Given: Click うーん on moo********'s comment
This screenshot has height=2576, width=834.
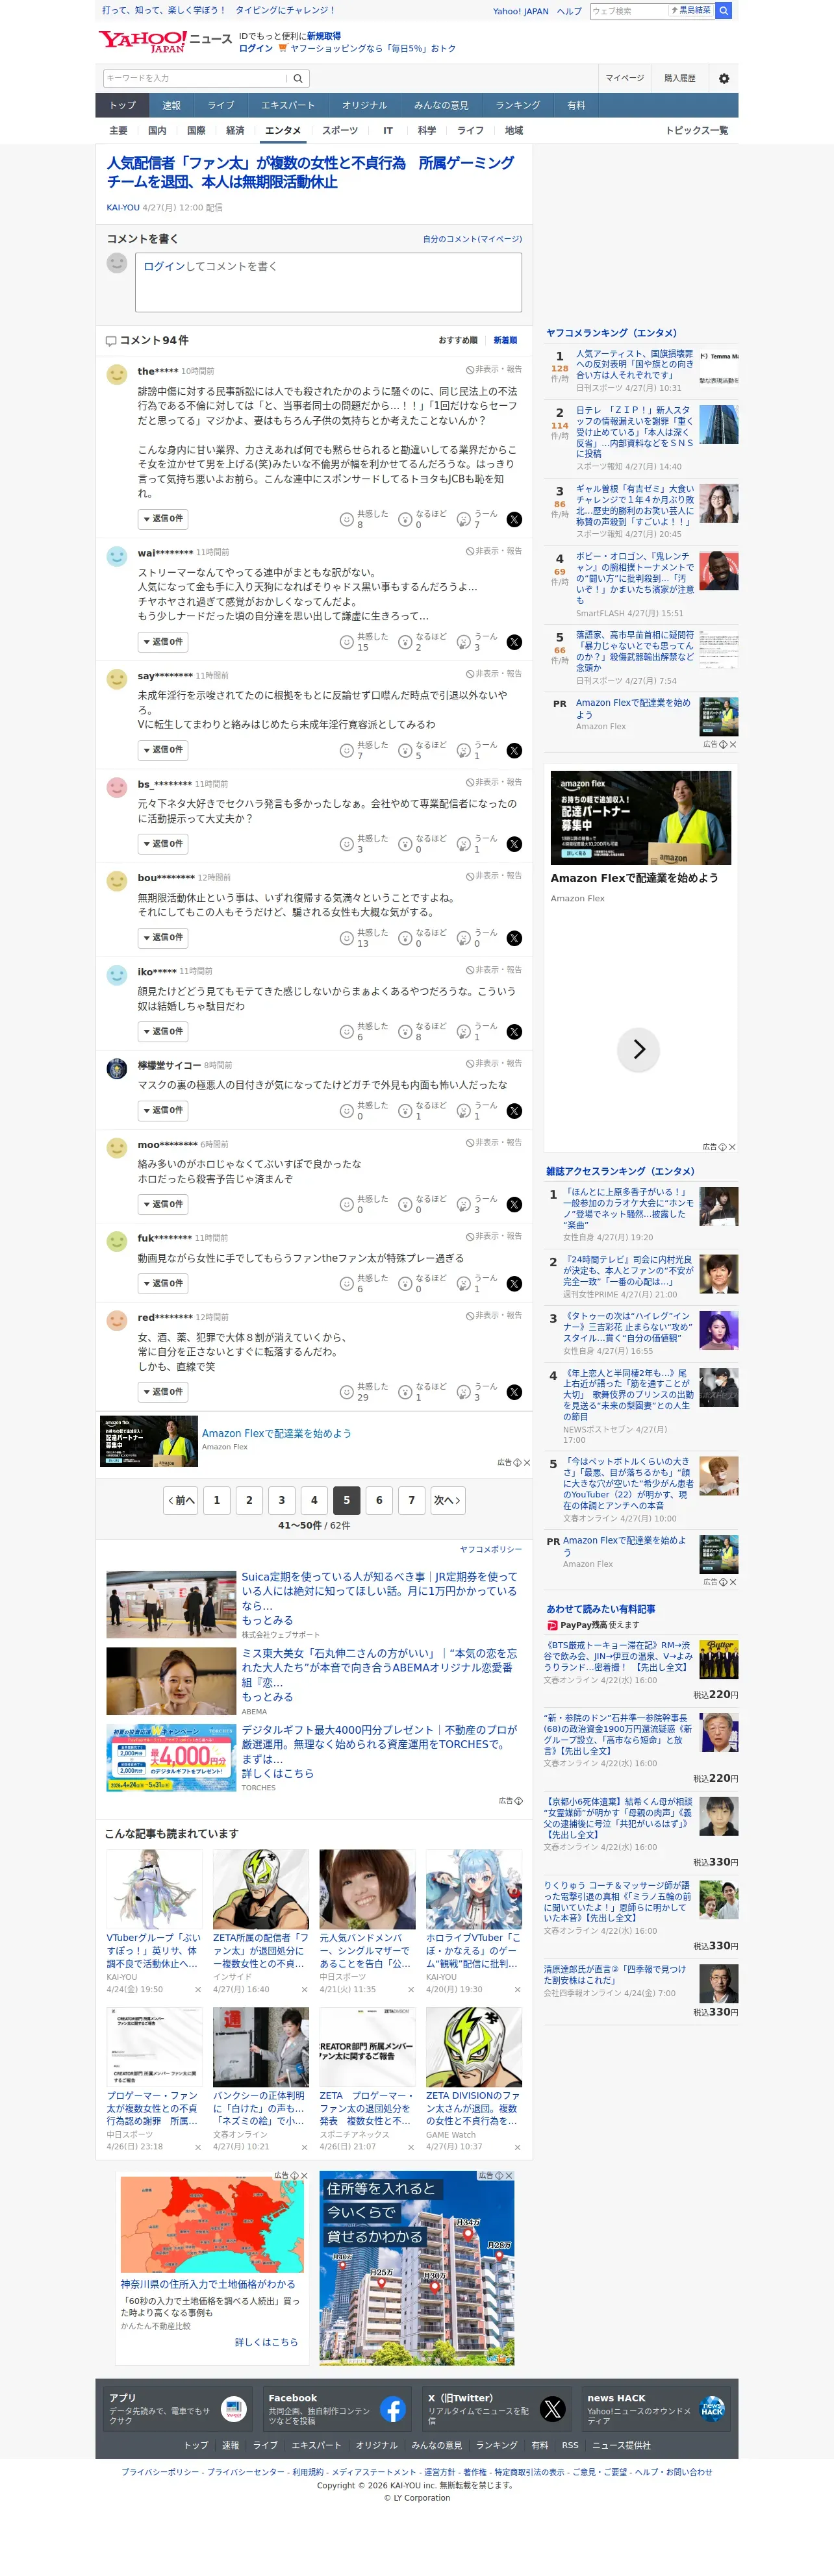Looking at the screenshot, I should (x=477, y=1204).
